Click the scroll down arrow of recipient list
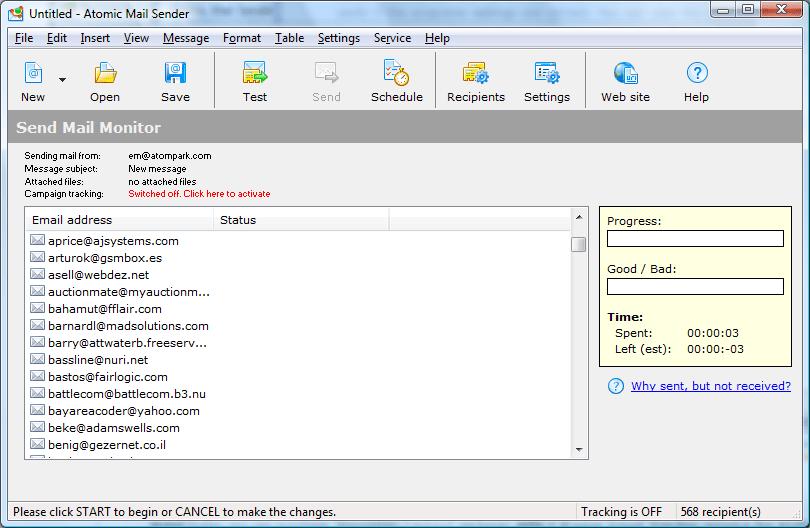The width and height of the screenshot is (810, 528). pos(579,450)
